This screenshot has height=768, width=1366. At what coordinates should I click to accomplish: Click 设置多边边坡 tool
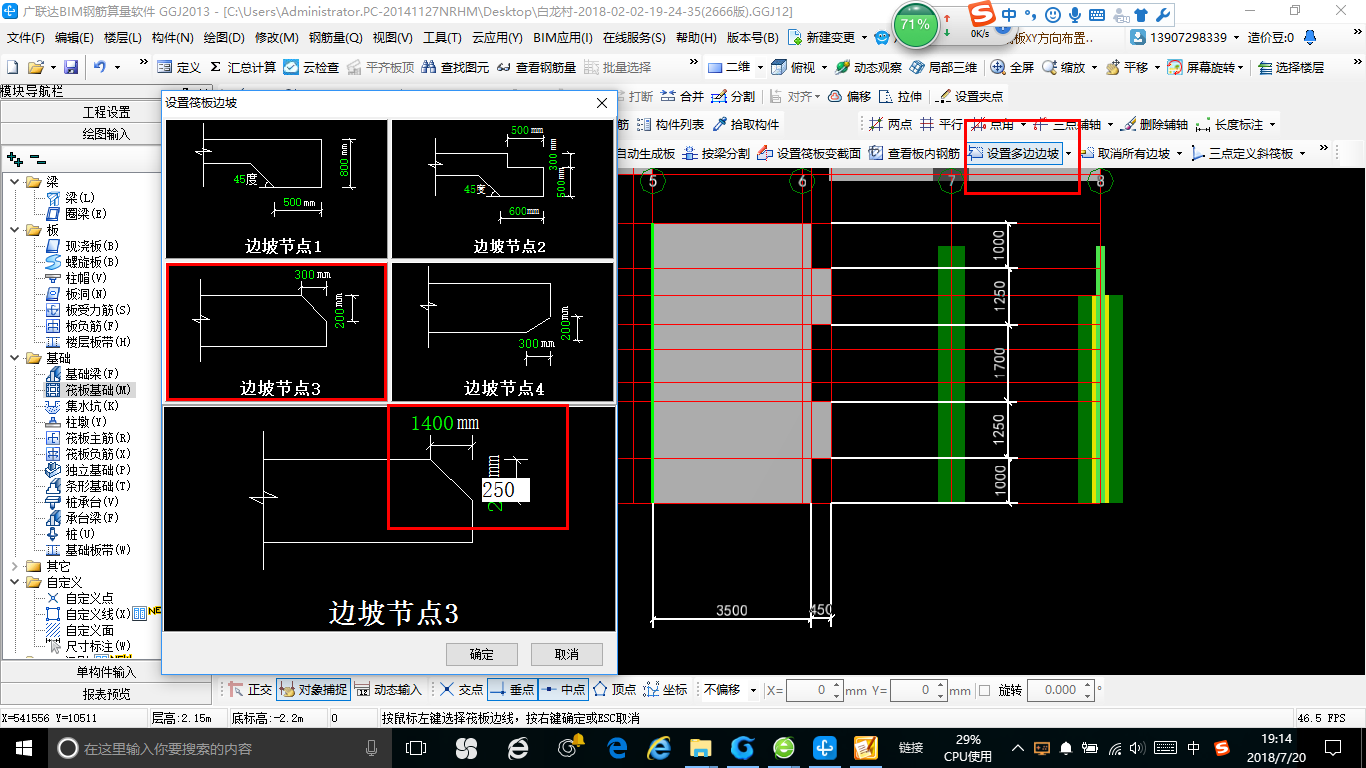coord(1014,153)
